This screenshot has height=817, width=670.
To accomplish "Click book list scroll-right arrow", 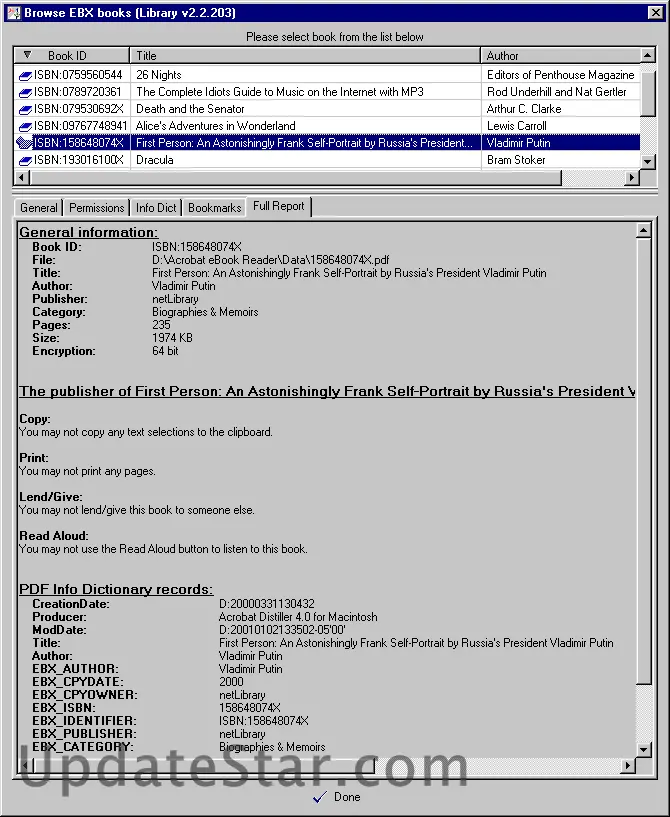I will click(631, 177).
